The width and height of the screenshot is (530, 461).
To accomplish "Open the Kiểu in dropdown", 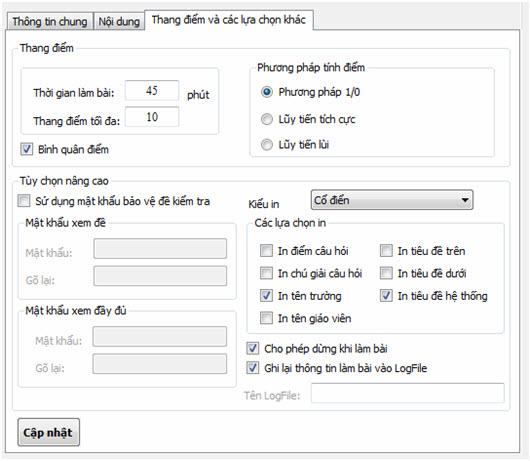I will click(392, 200).
